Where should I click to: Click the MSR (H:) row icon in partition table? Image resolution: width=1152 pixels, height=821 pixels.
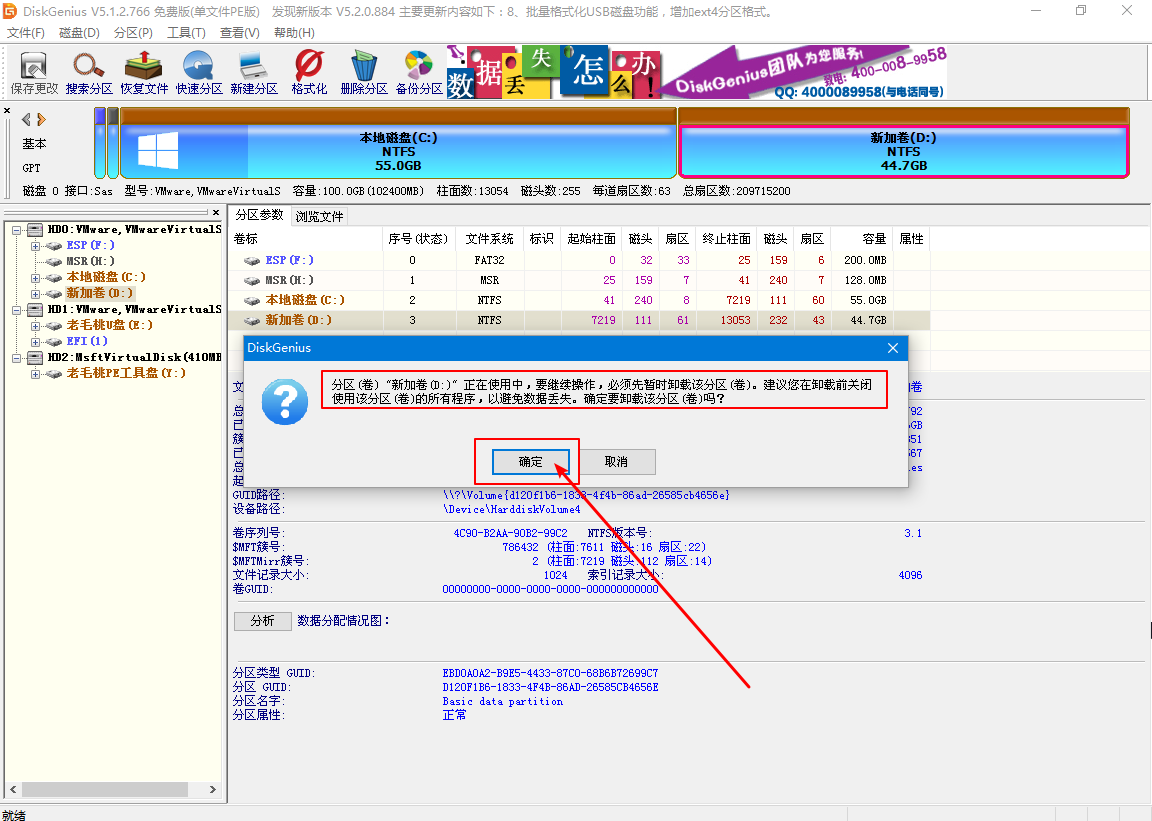[x=252, y=281]
